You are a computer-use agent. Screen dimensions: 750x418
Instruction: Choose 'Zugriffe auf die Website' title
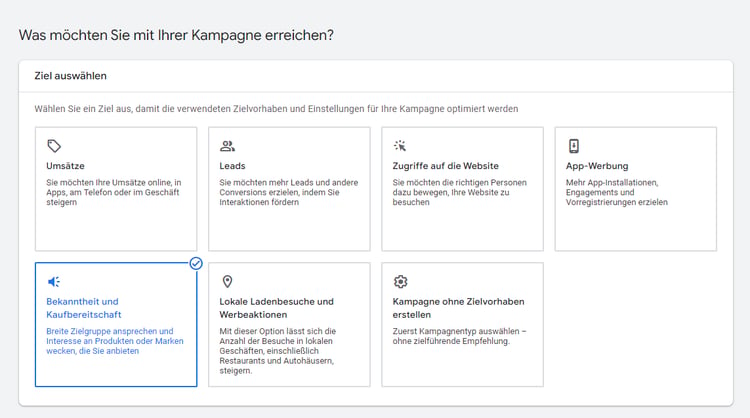pos(445,166)
